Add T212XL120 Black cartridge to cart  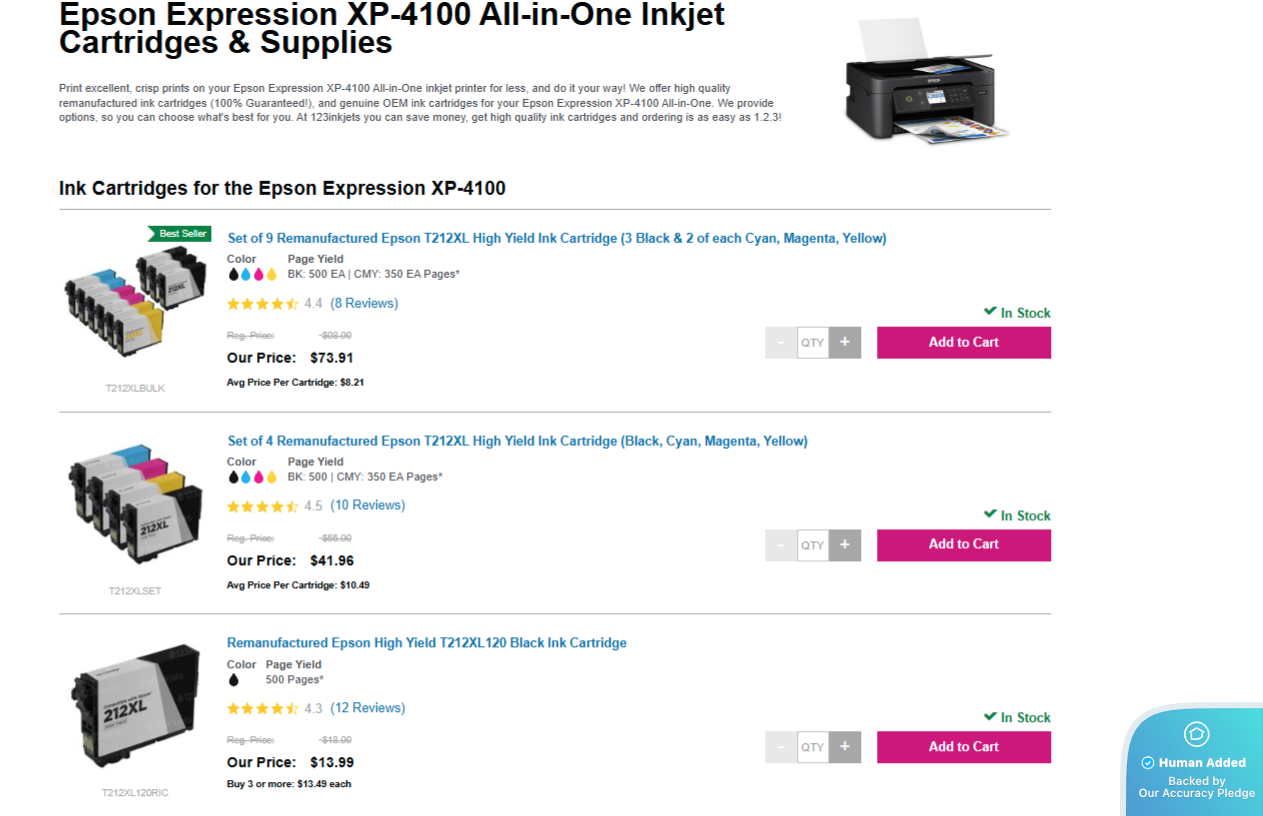point(964,747)
